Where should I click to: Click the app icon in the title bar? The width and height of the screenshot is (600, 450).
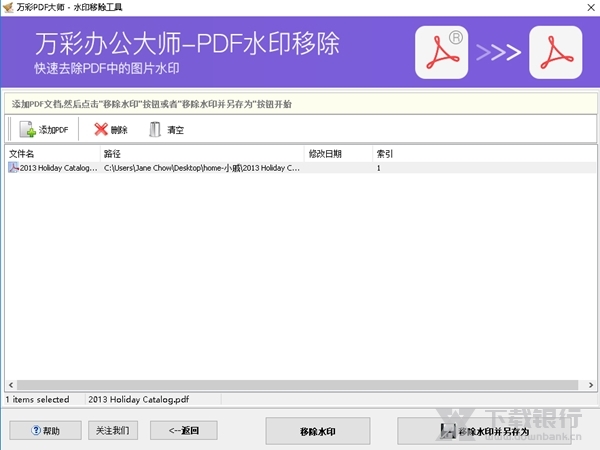8,7
